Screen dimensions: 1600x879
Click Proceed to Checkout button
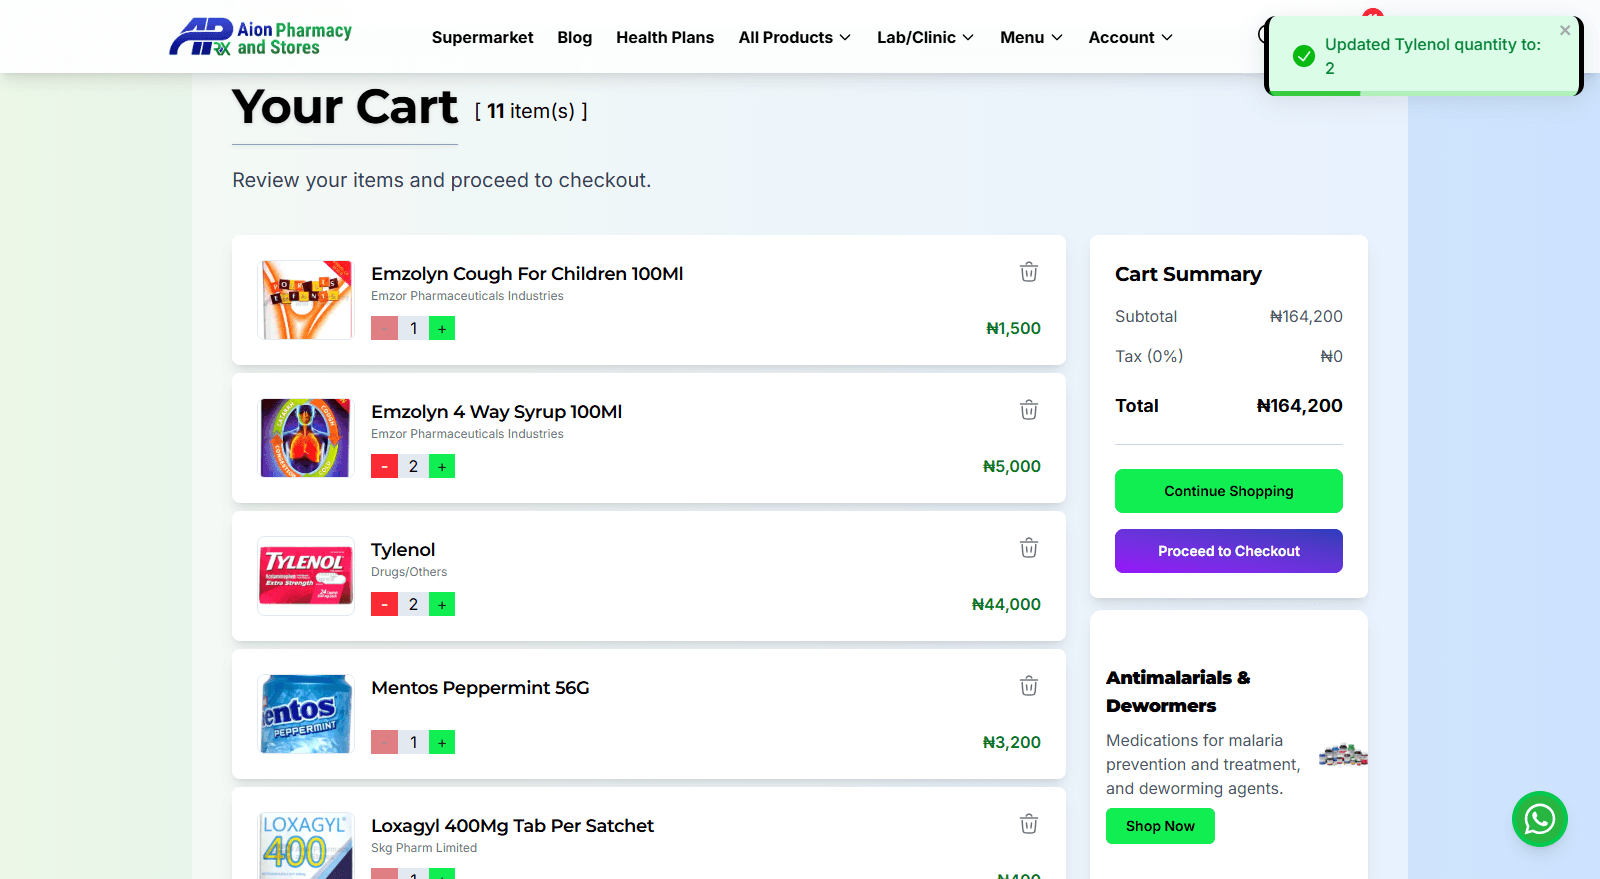1228,551
